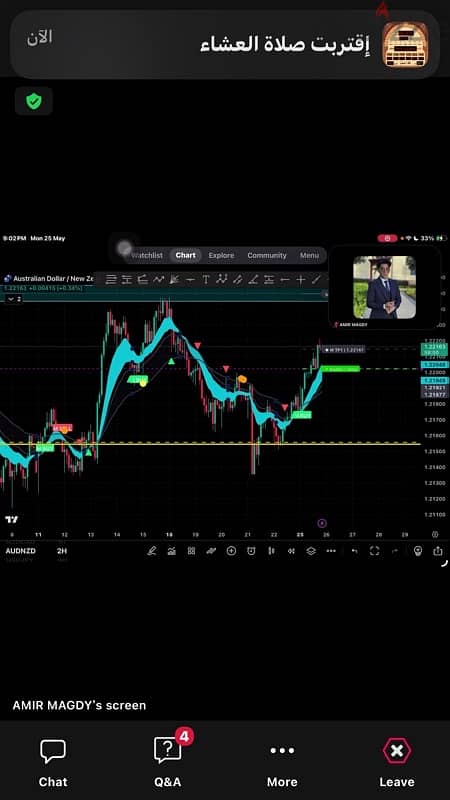Select the text T drawing tool

(206, 279)
